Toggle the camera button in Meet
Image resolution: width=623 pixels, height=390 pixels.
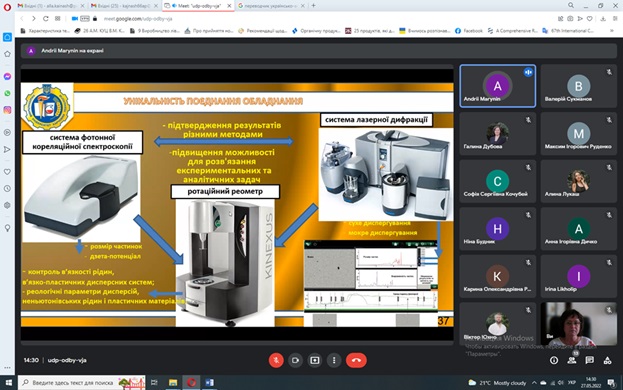[295, 360]
